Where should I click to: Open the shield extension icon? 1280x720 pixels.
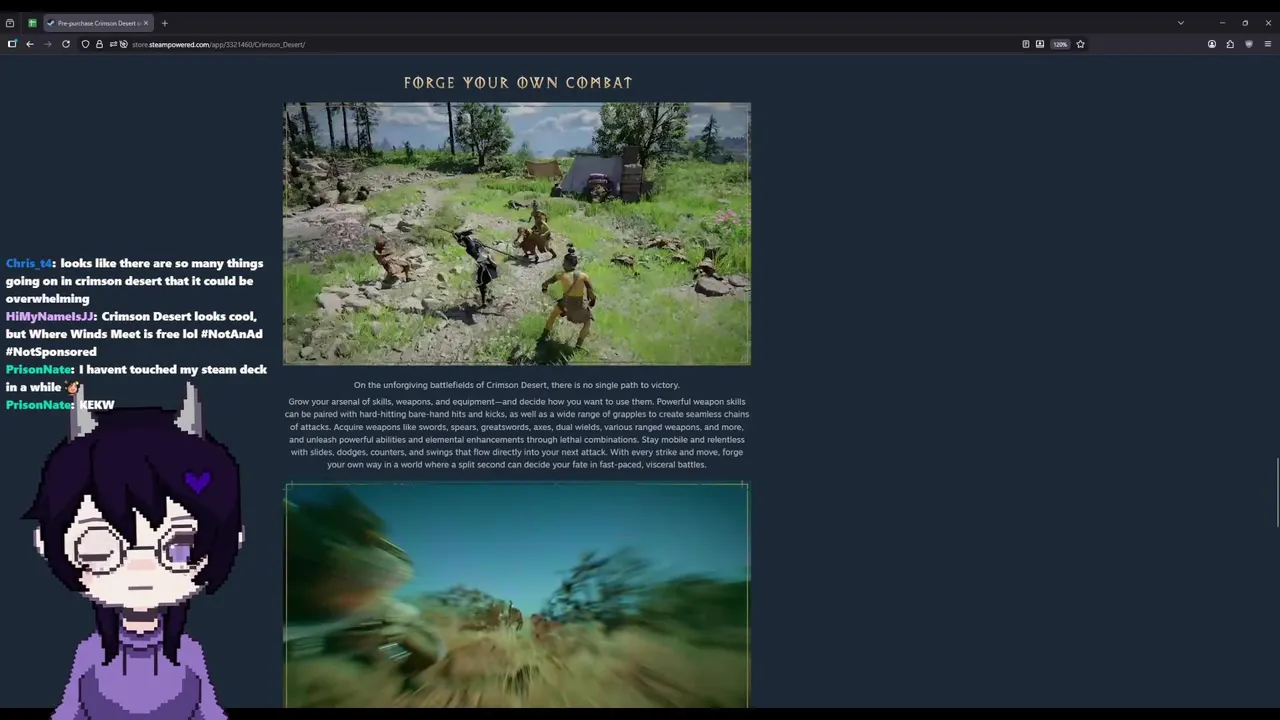click(1249, 44)
